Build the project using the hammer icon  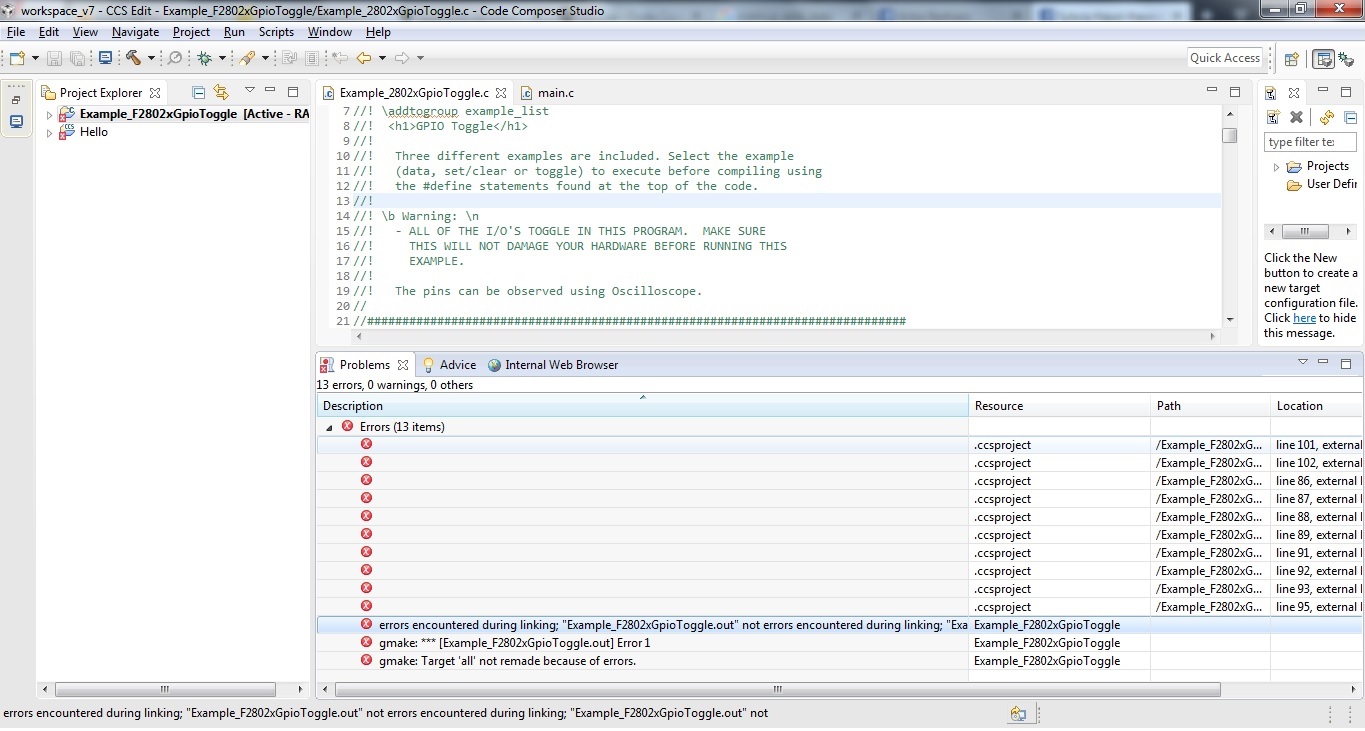pyautogui.click(x=135, y=59)
